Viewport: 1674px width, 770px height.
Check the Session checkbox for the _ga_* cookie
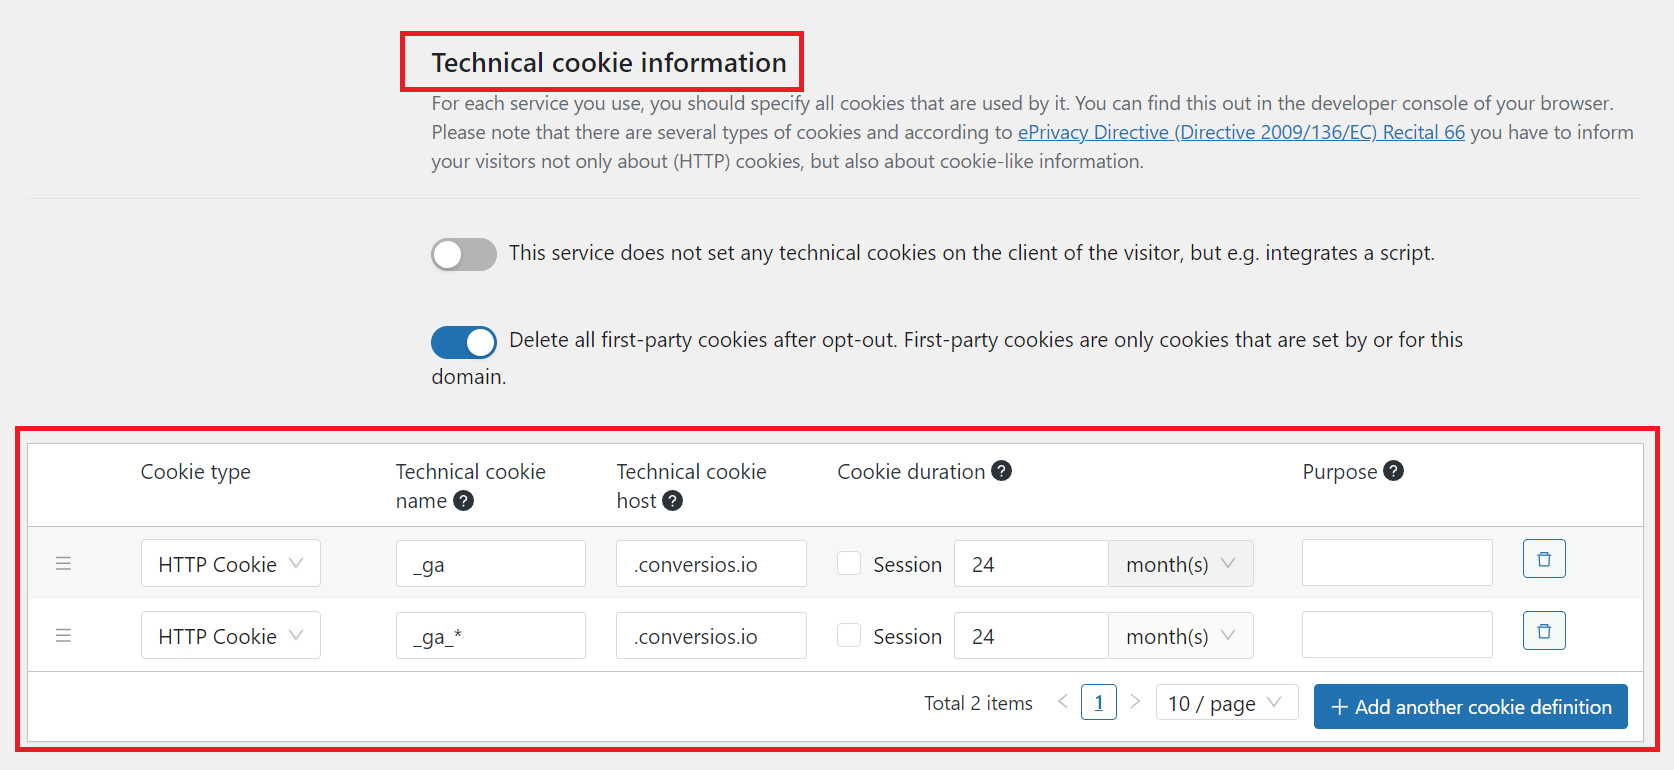pyautogui.click(x=849, y=635)
